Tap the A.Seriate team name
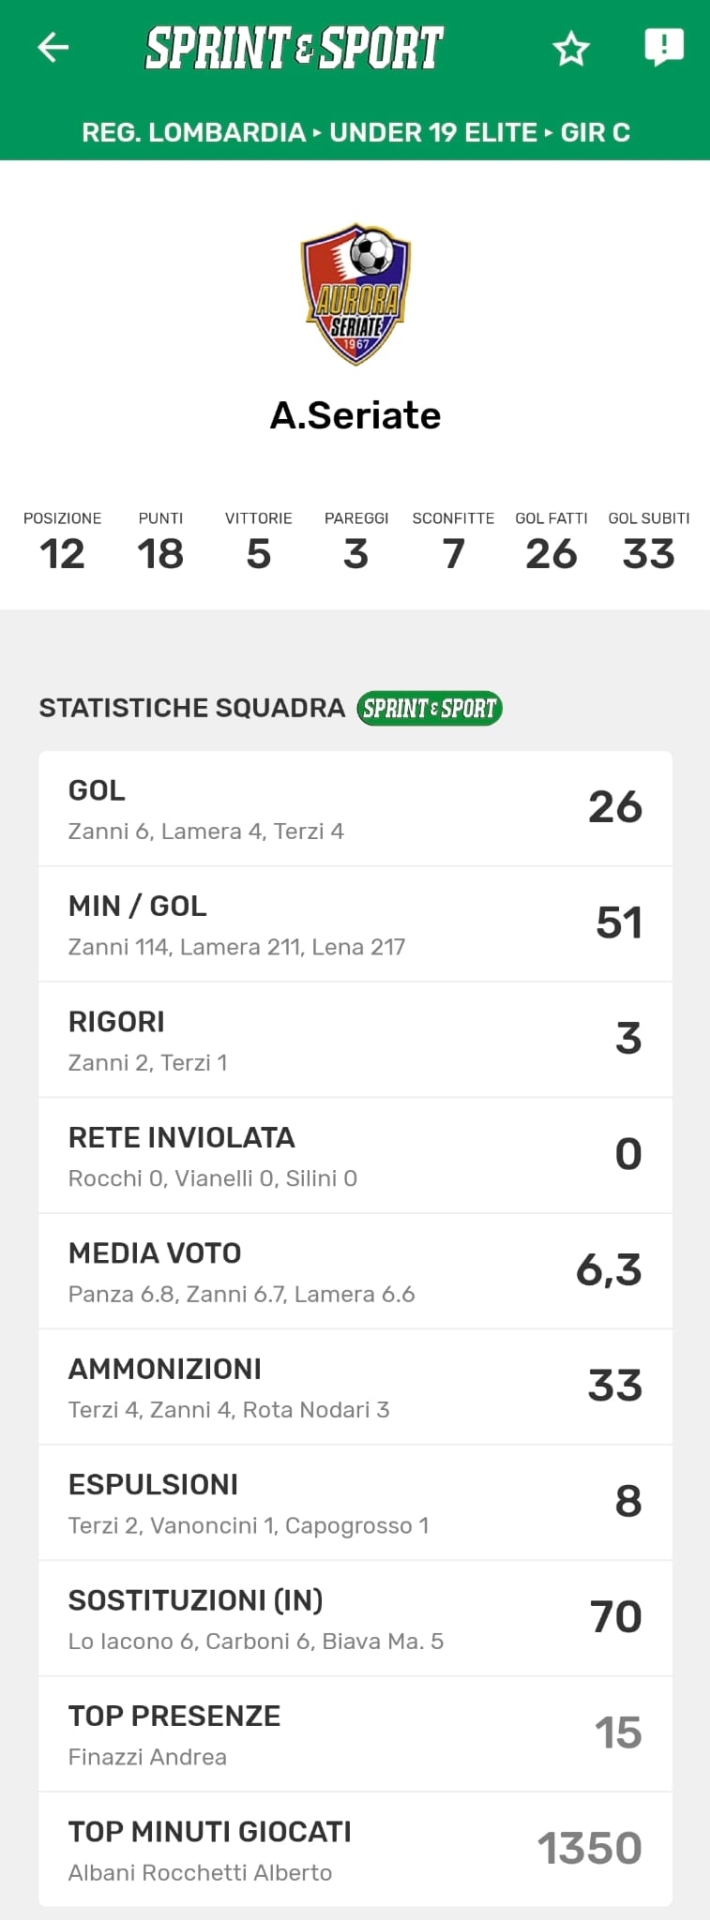 pyautogui.click(x=355, y=415)
